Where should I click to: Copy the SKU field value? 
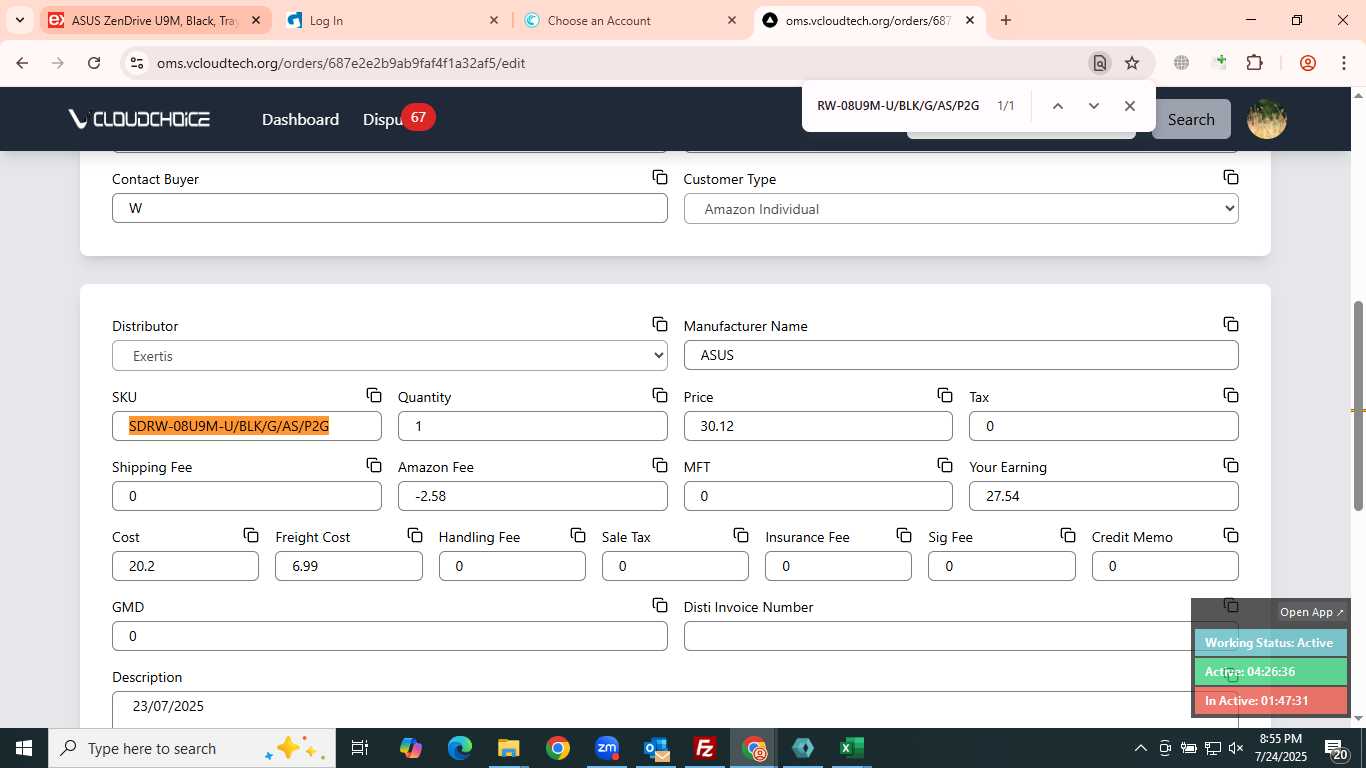click(x=374, y=395)
